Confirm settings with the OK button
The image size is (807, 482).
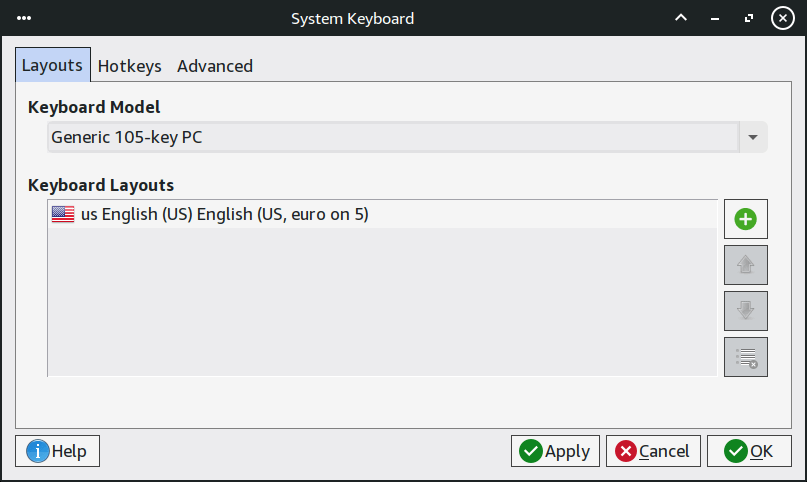tap(749, 451)
